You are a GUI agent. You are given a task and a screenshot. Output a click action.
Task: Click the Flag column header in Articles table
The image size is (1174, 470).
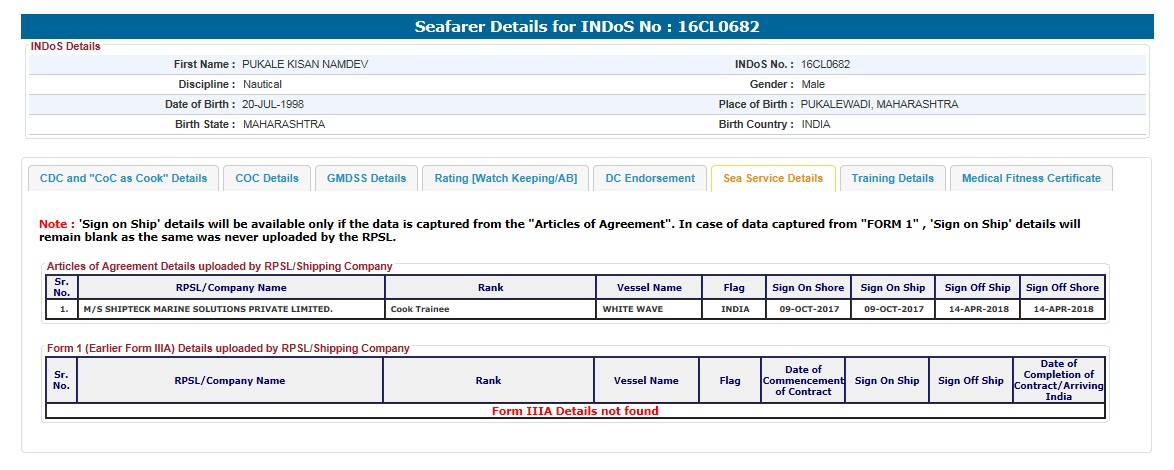(x=734, y=287)
